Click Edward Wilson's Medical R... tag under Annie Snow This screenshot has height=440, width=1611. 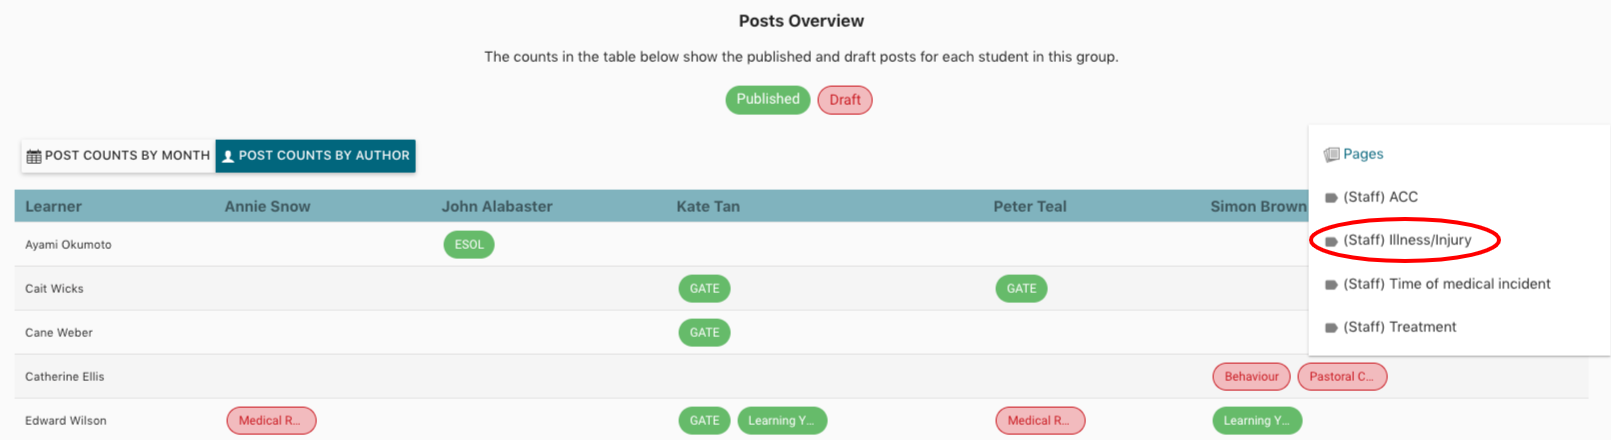tap(271, 421)
